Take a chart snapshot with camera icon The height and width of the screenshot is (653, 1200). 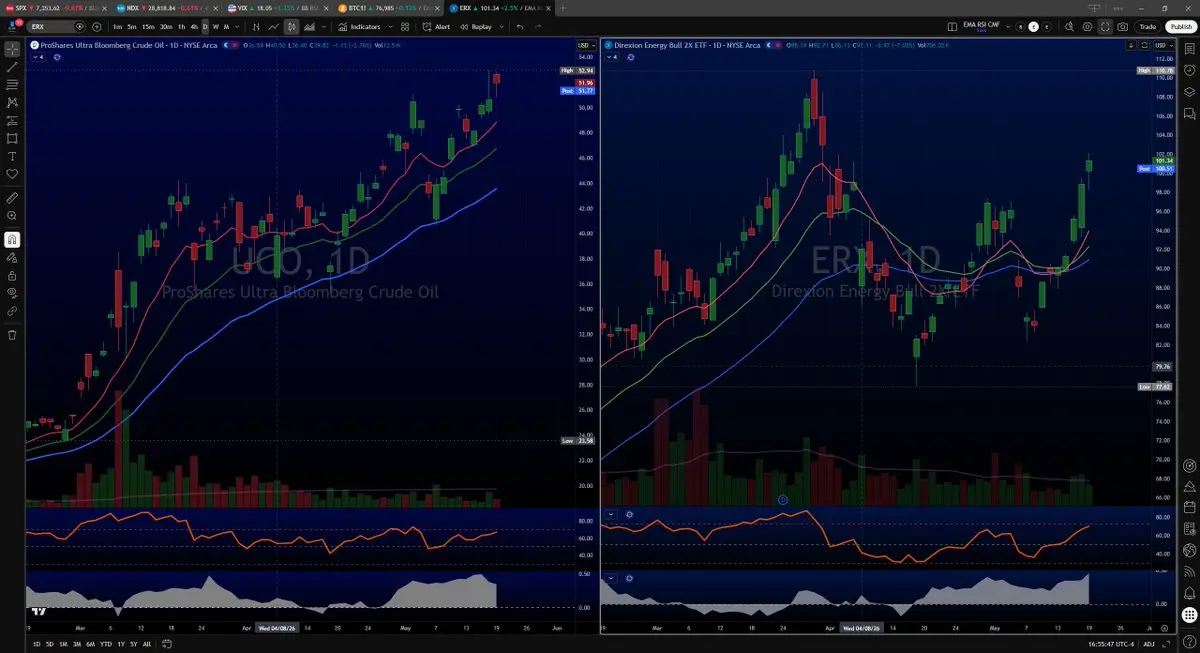point(1123,26)
